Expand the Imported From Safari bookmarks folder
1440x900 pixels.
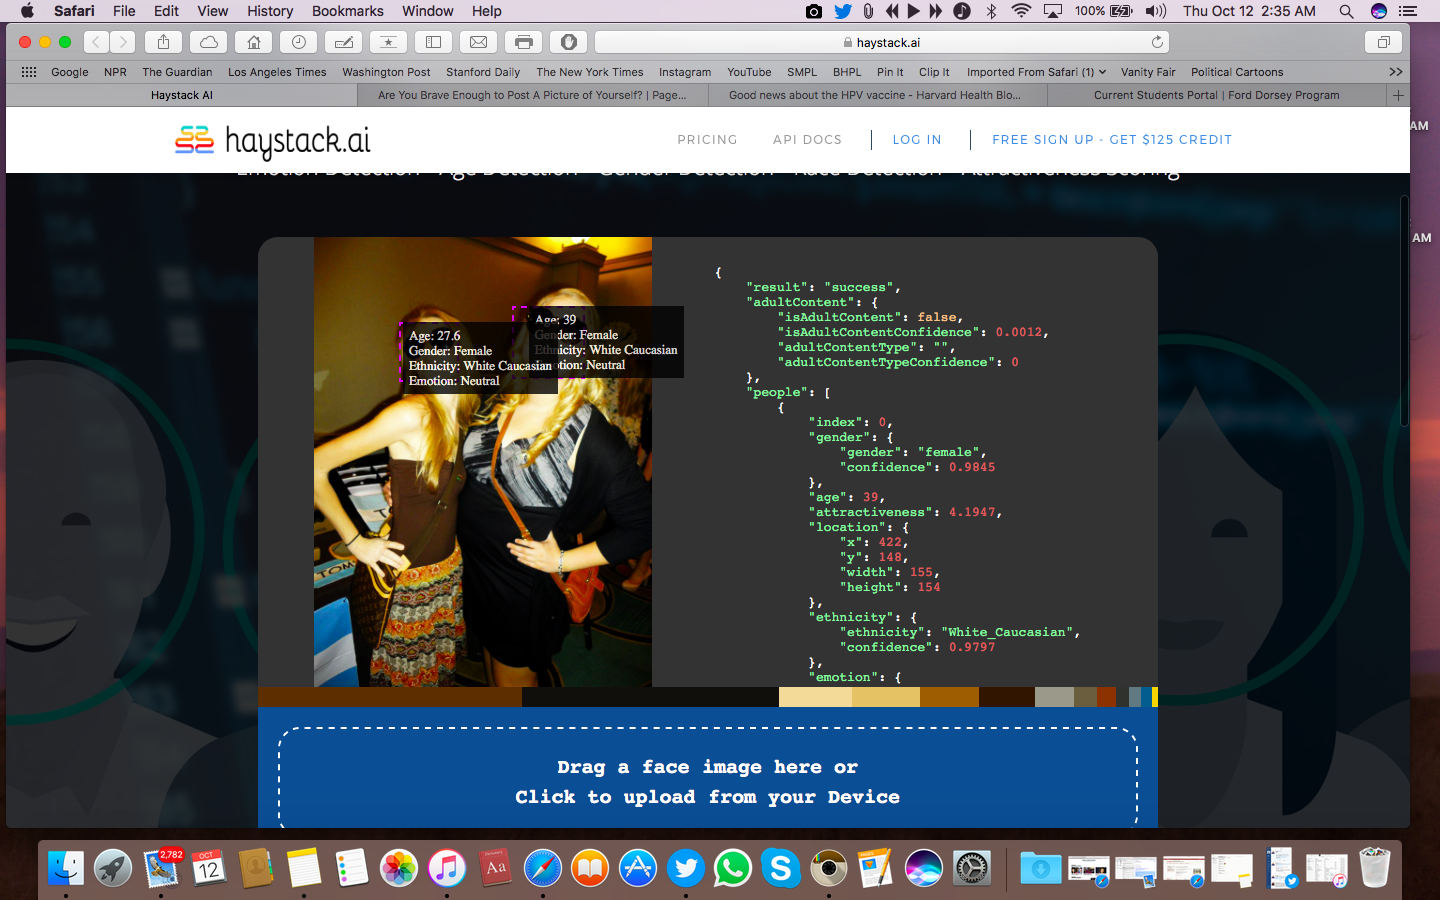click(x=1036, y=72)
